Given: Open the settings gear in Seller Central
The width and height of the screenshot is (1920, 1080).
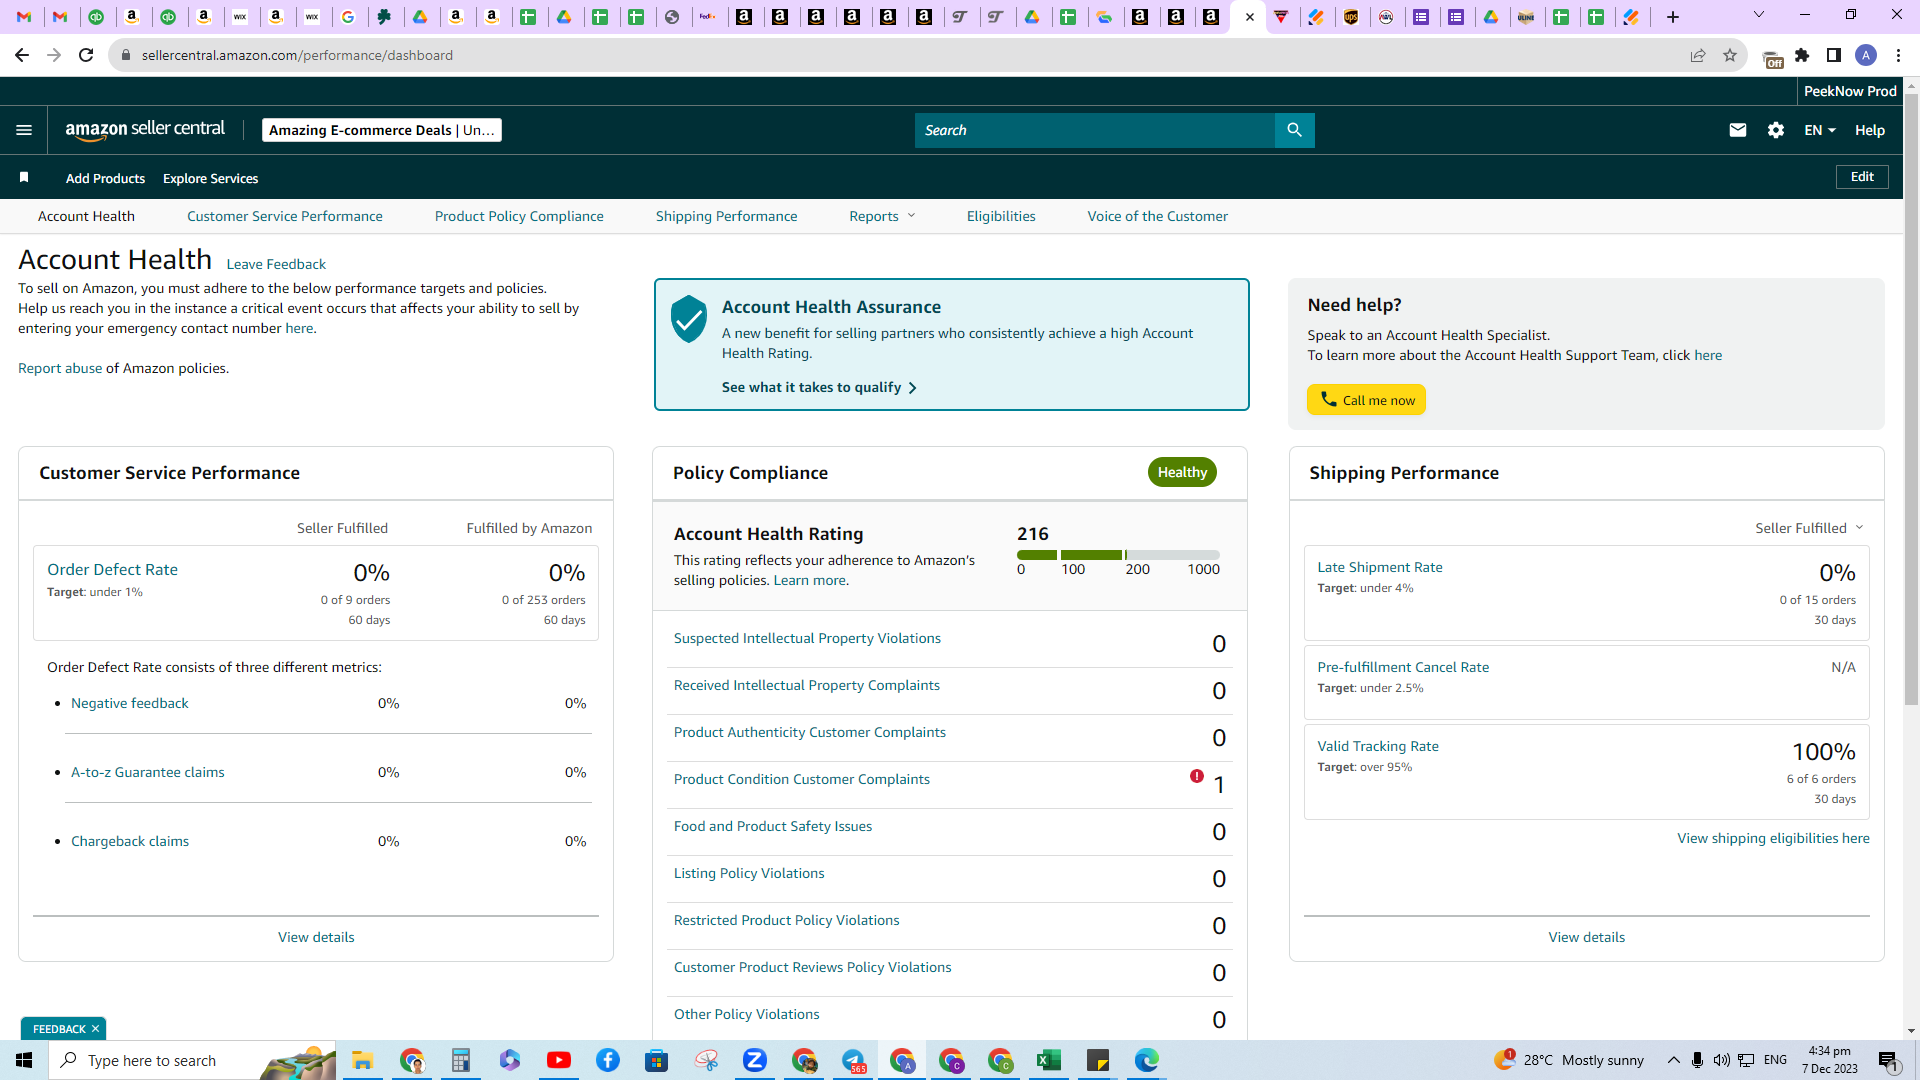Looking at the screenshot, I should [x=1776, y=130].
